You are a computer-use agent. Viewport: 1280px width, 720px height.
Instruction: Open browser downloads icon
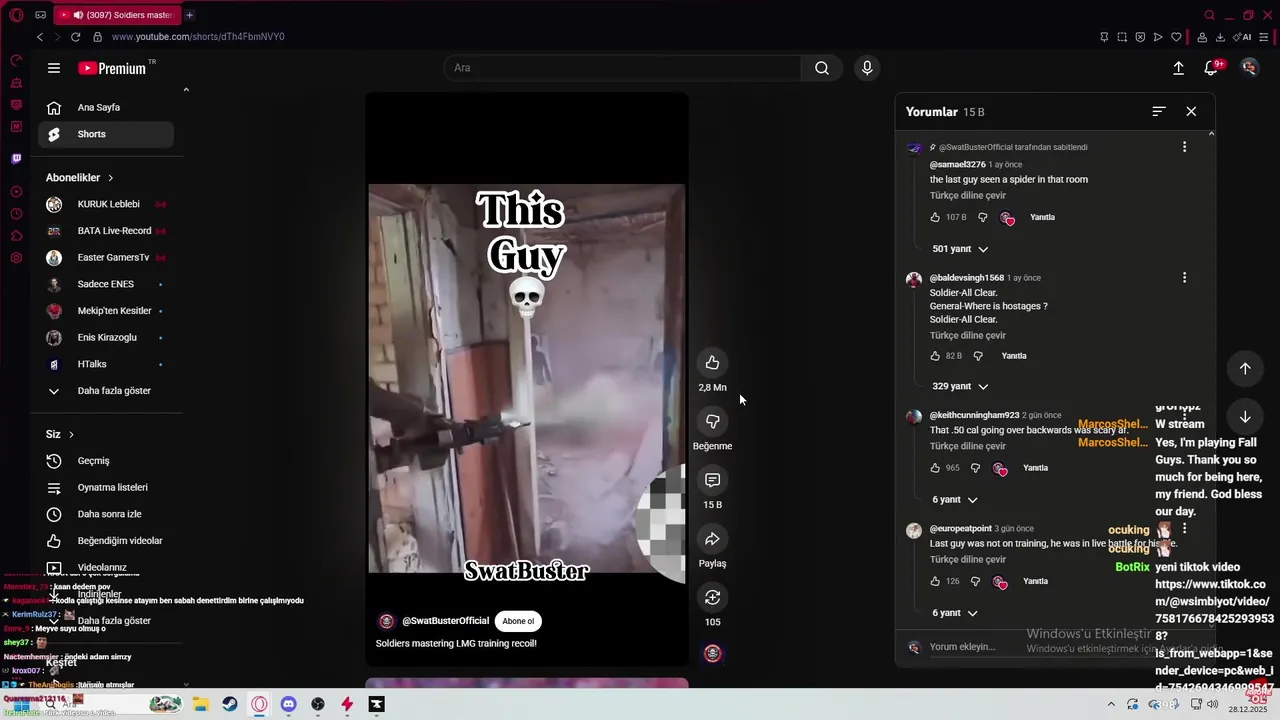coord(1219,37)
